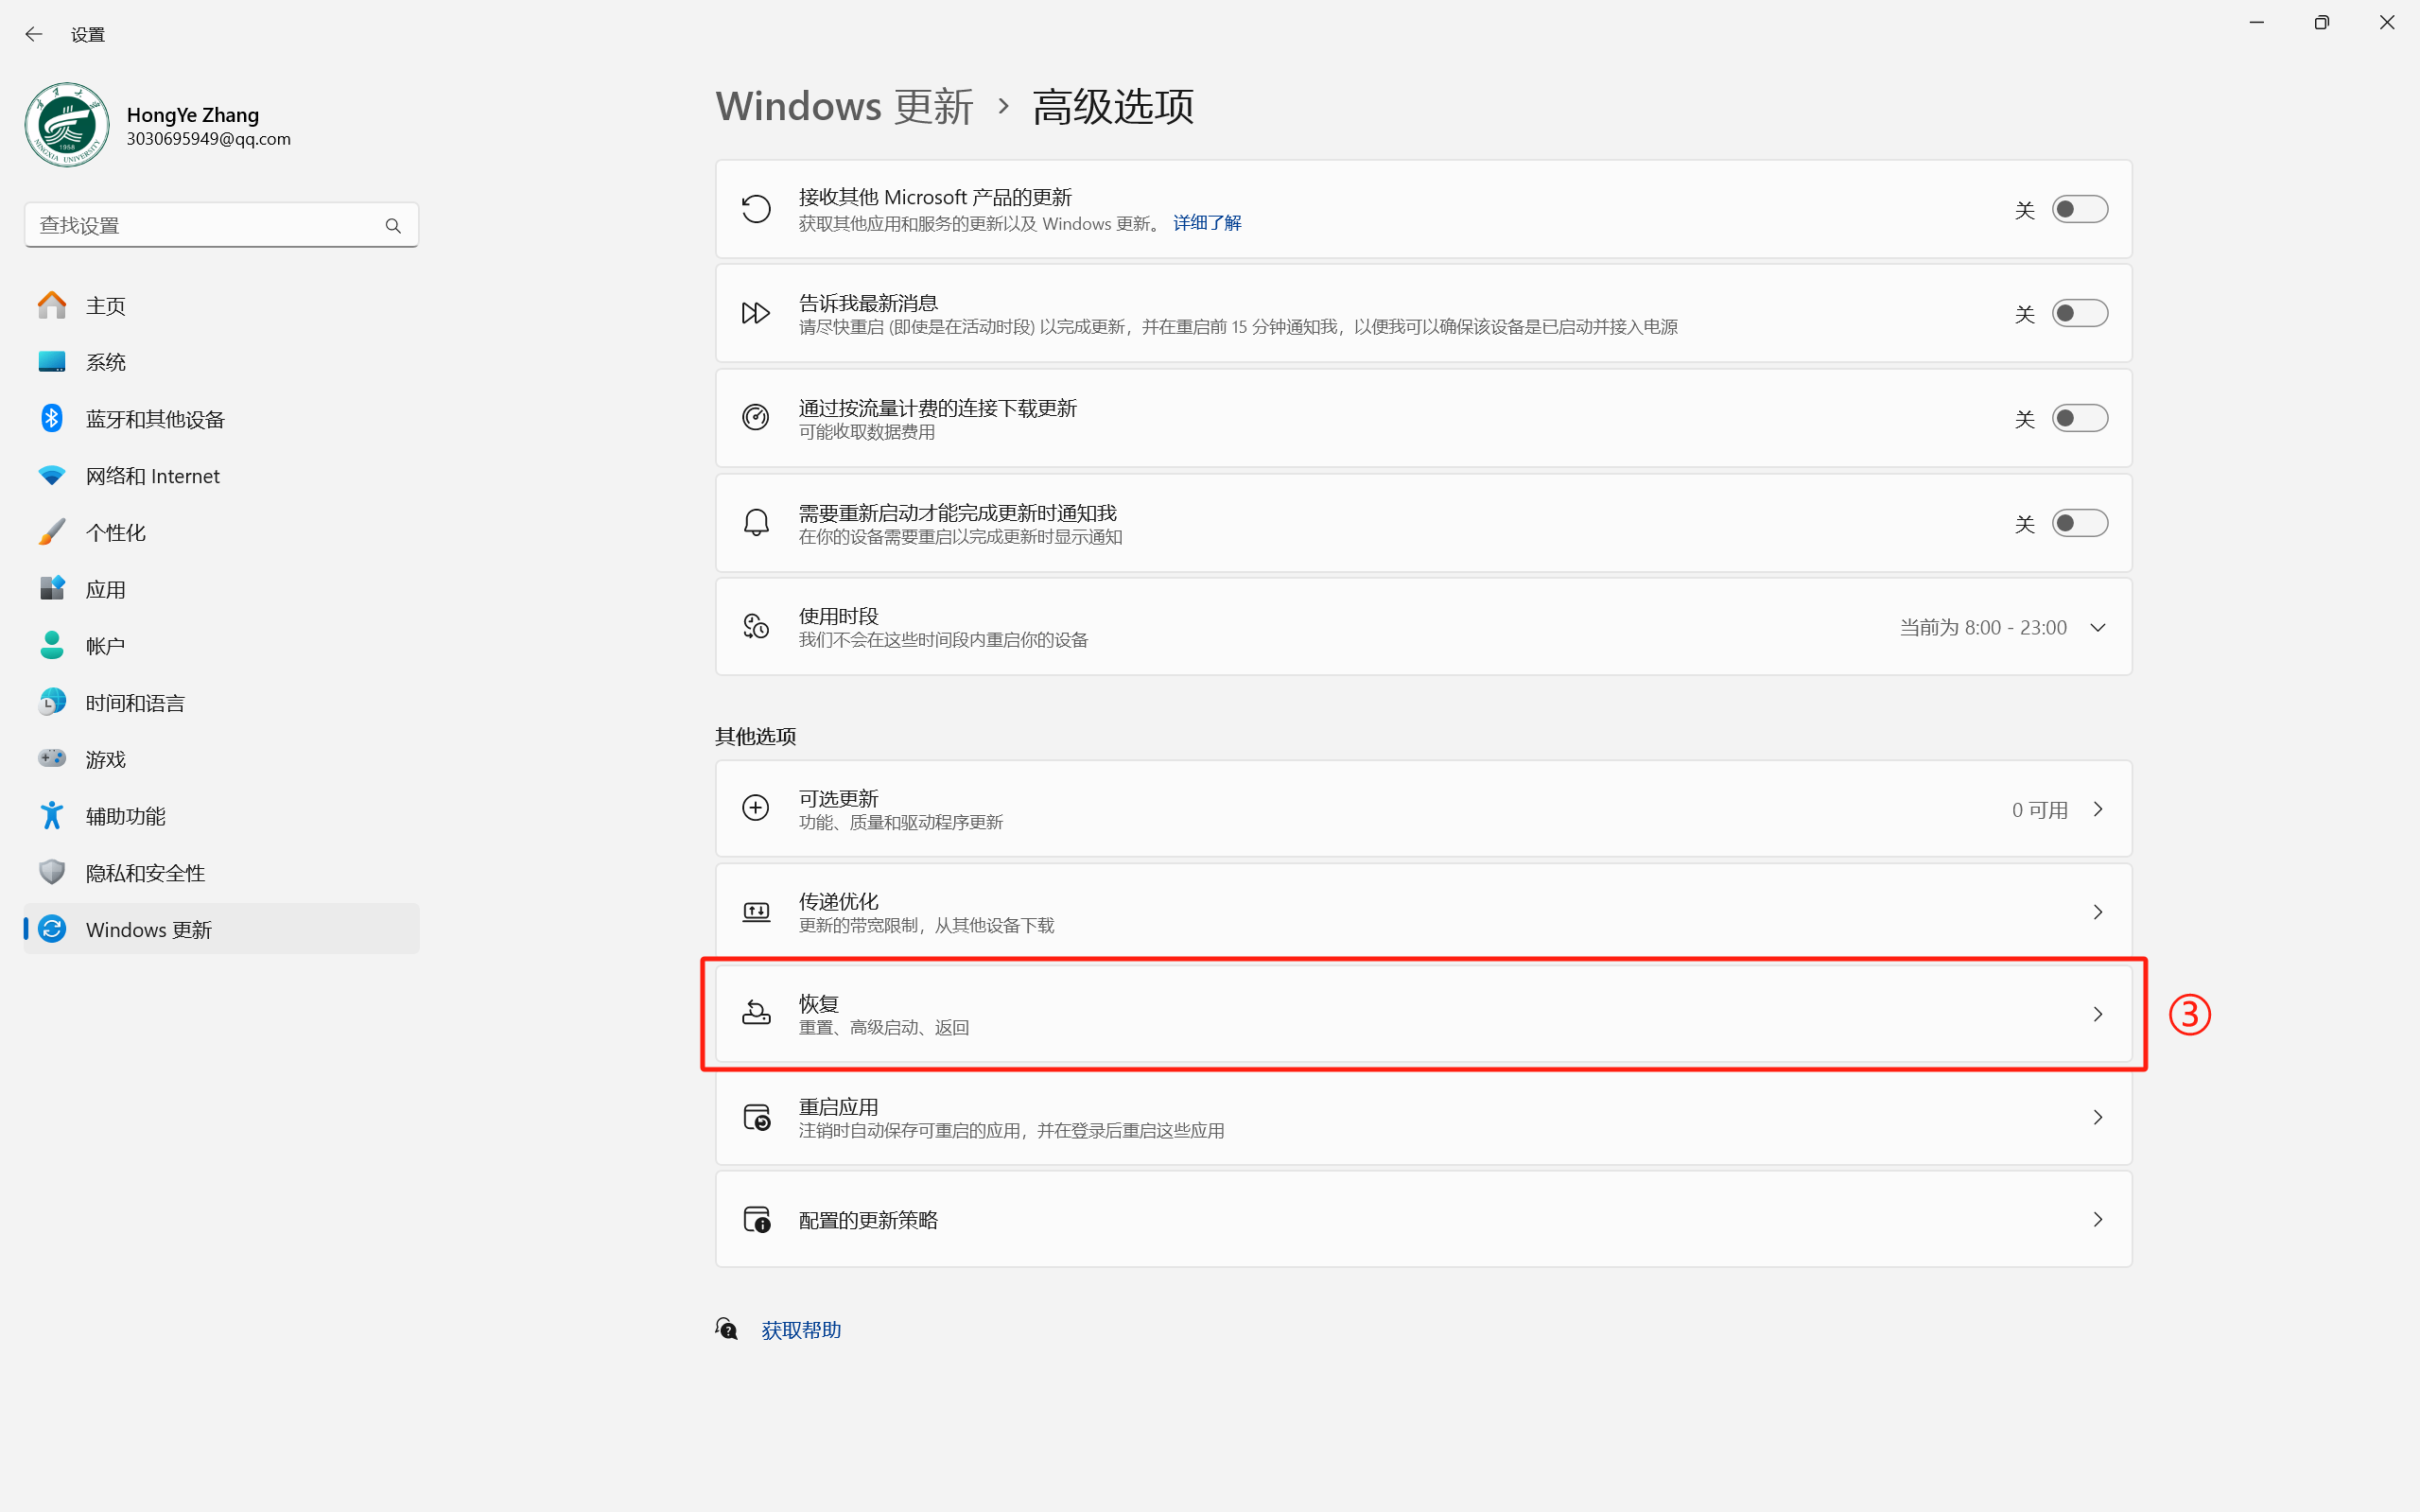Open 传递优化 delivery optimization chevron
This screenshot has width=2420, height=1512.
coord(2098,911)
